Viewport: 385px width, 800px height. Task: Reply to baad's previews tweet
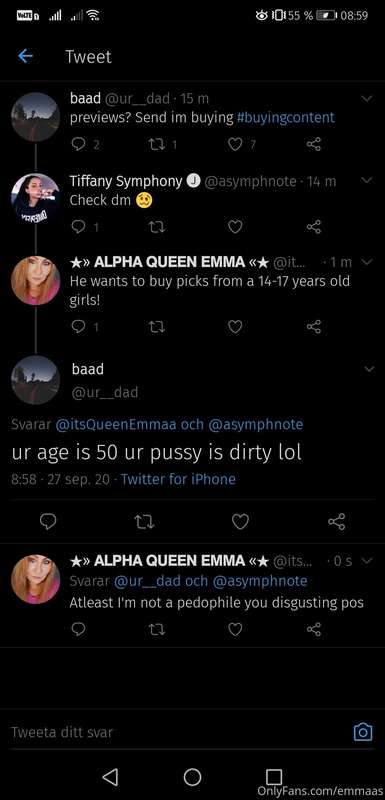pyautogui.click(x=78, y=145)
